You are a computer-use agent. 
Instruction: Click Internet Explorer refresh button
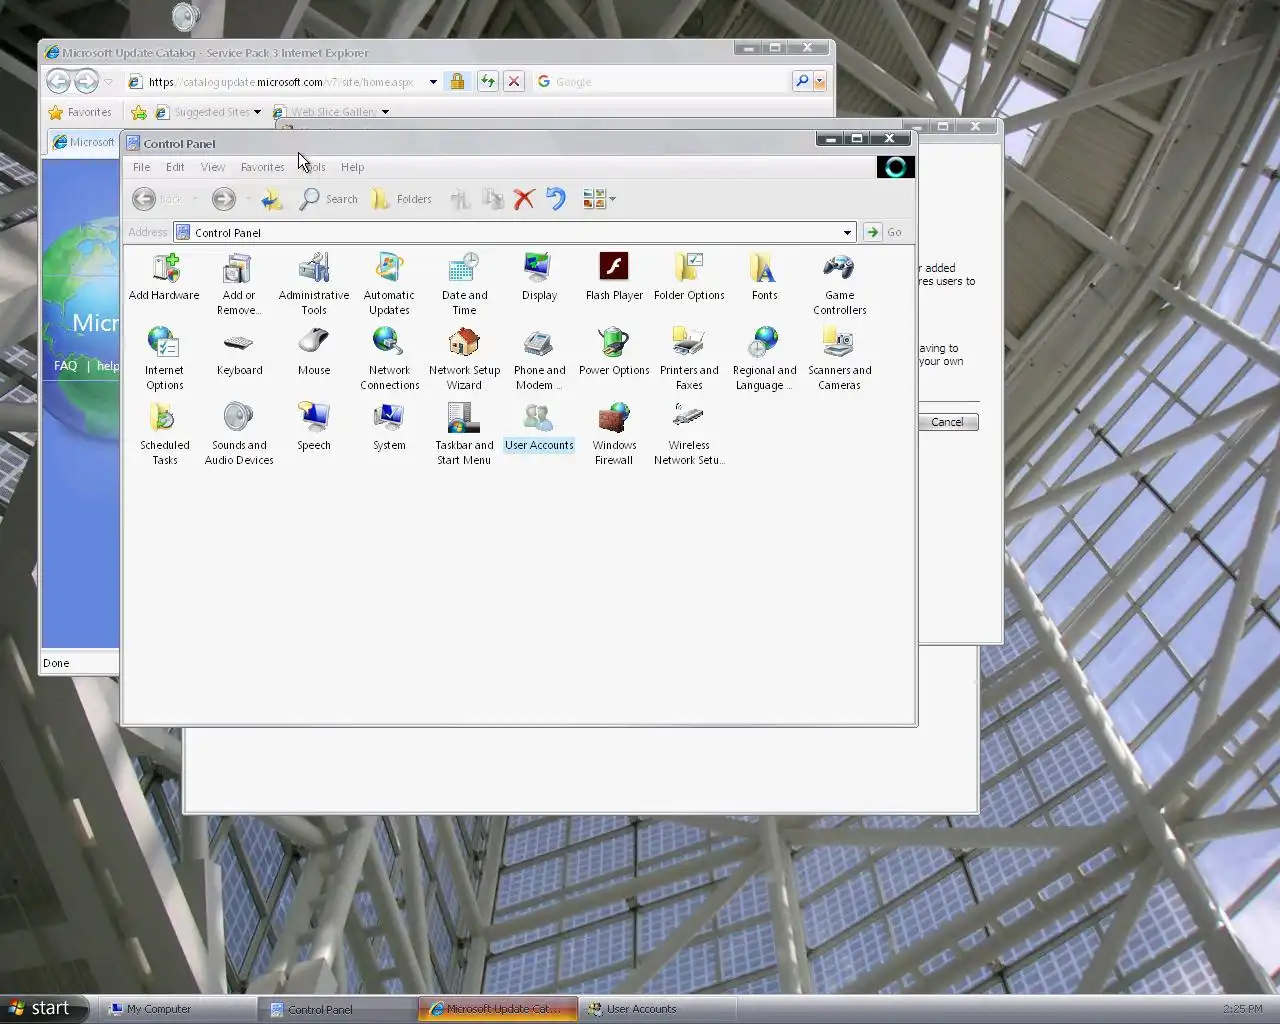click(487, 81)
